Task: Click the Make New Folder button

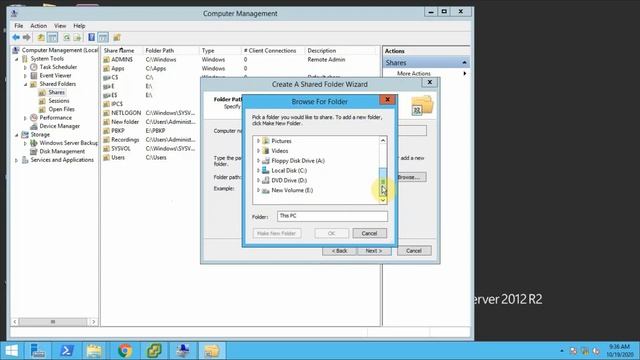Action: 277,233
